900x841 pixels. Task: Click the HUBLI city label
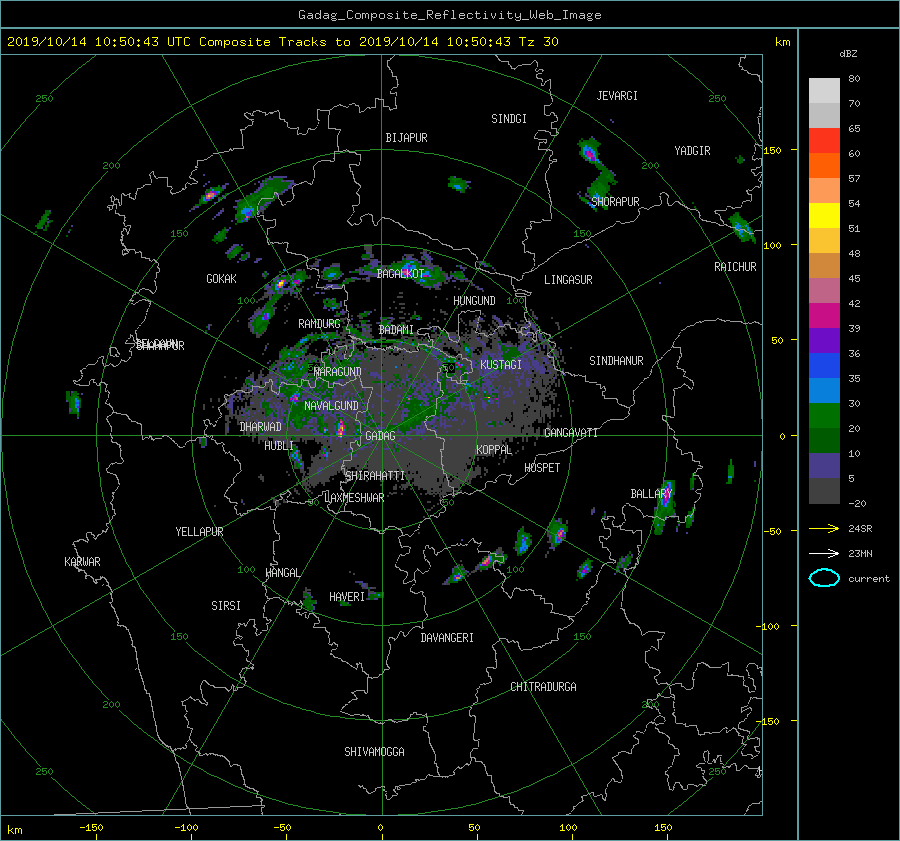[279, 445]
